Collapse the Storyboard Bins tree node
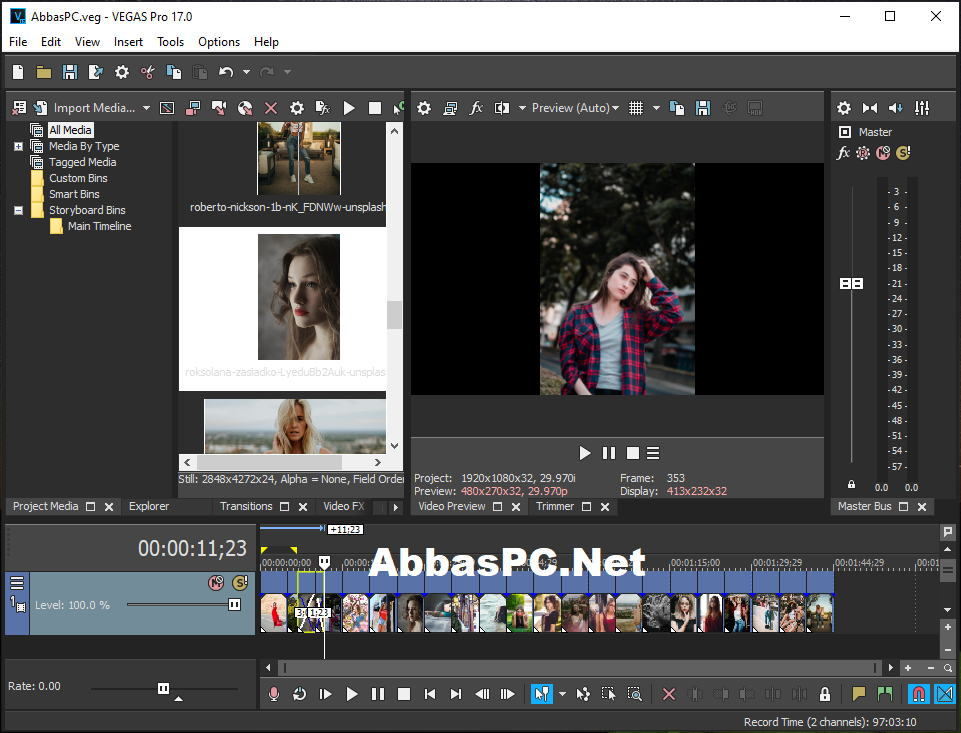Viewport: 961px width, 733px height. pos(18,210)
